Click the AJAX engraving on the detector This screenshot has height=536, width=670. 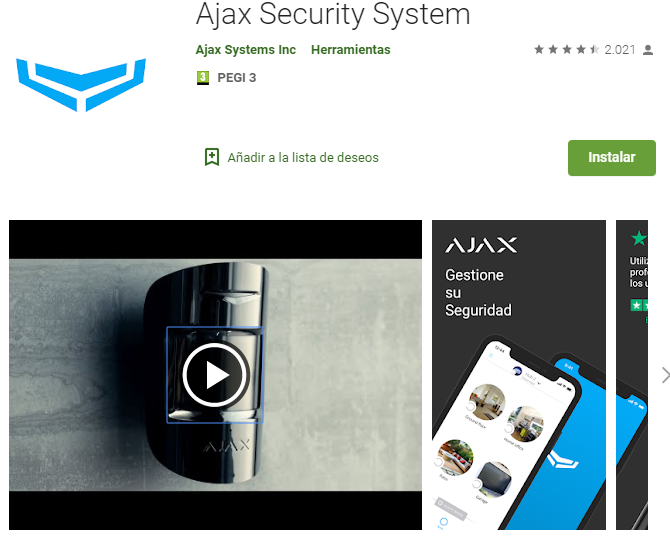(x=227, y=445)
